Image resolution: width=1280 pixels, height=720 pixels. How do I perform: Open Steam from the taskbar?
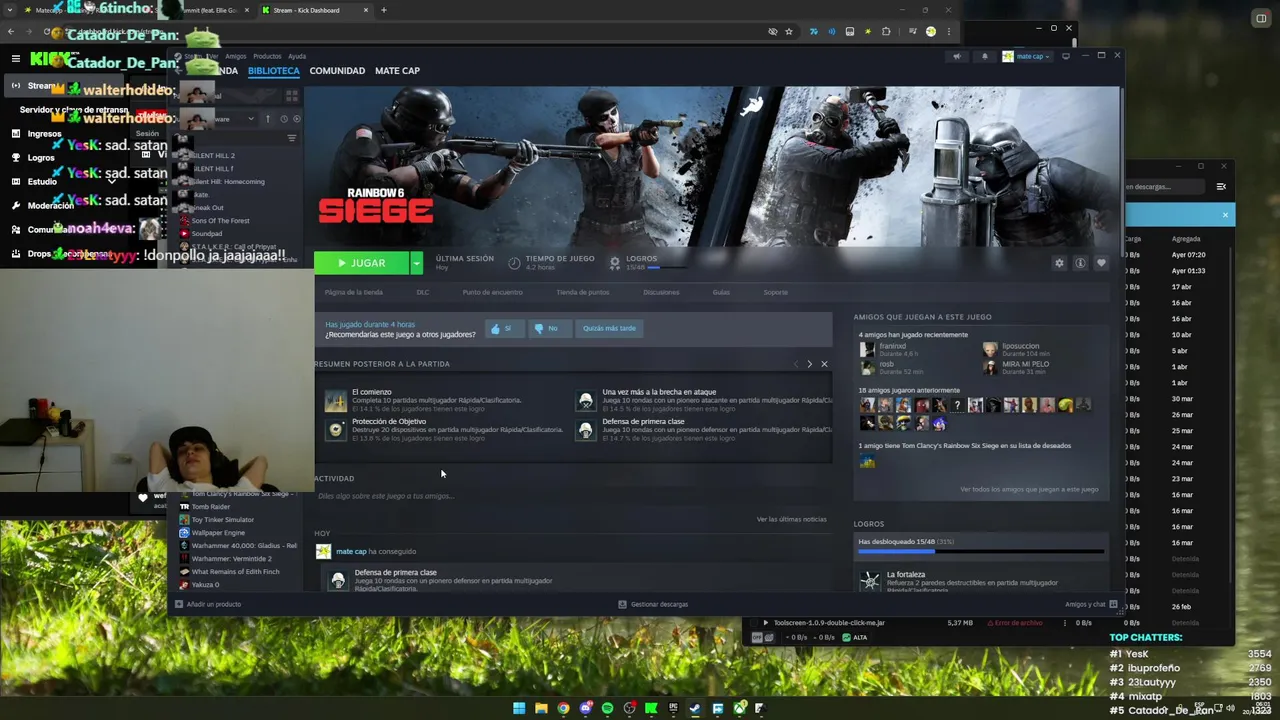coord(695,708)
